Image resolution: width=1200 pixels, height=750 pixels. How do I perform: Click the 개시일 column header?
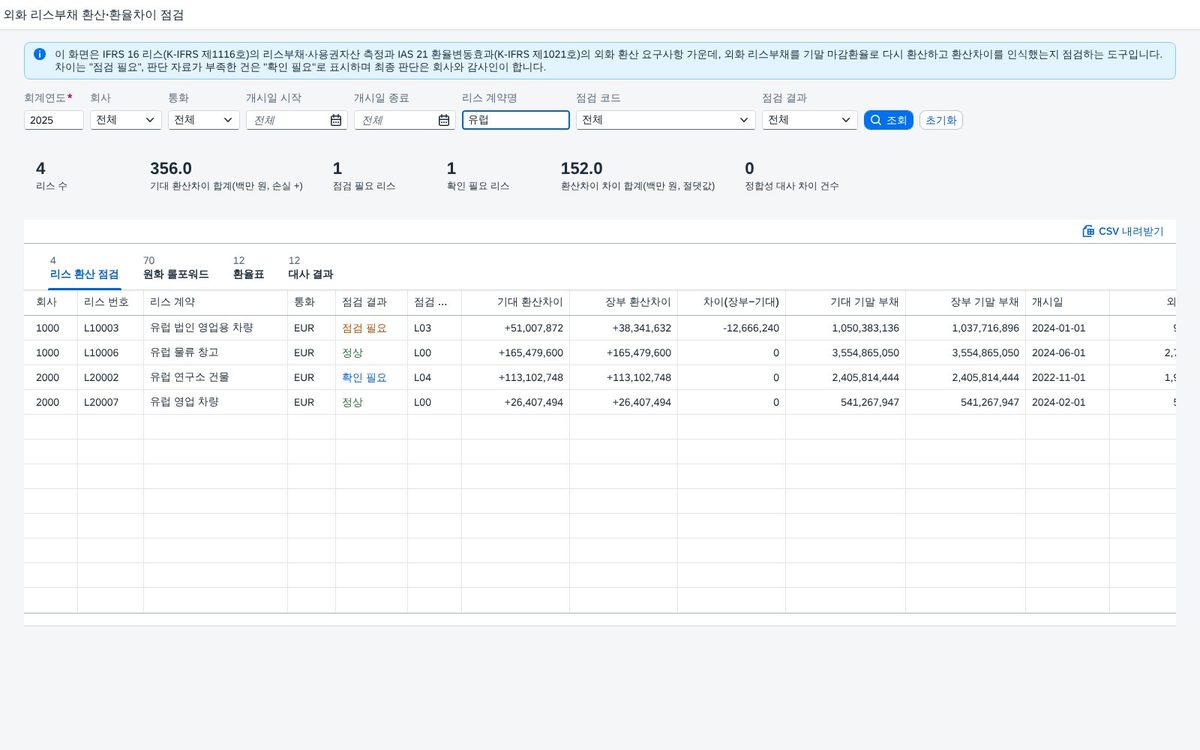point(1068,303)
